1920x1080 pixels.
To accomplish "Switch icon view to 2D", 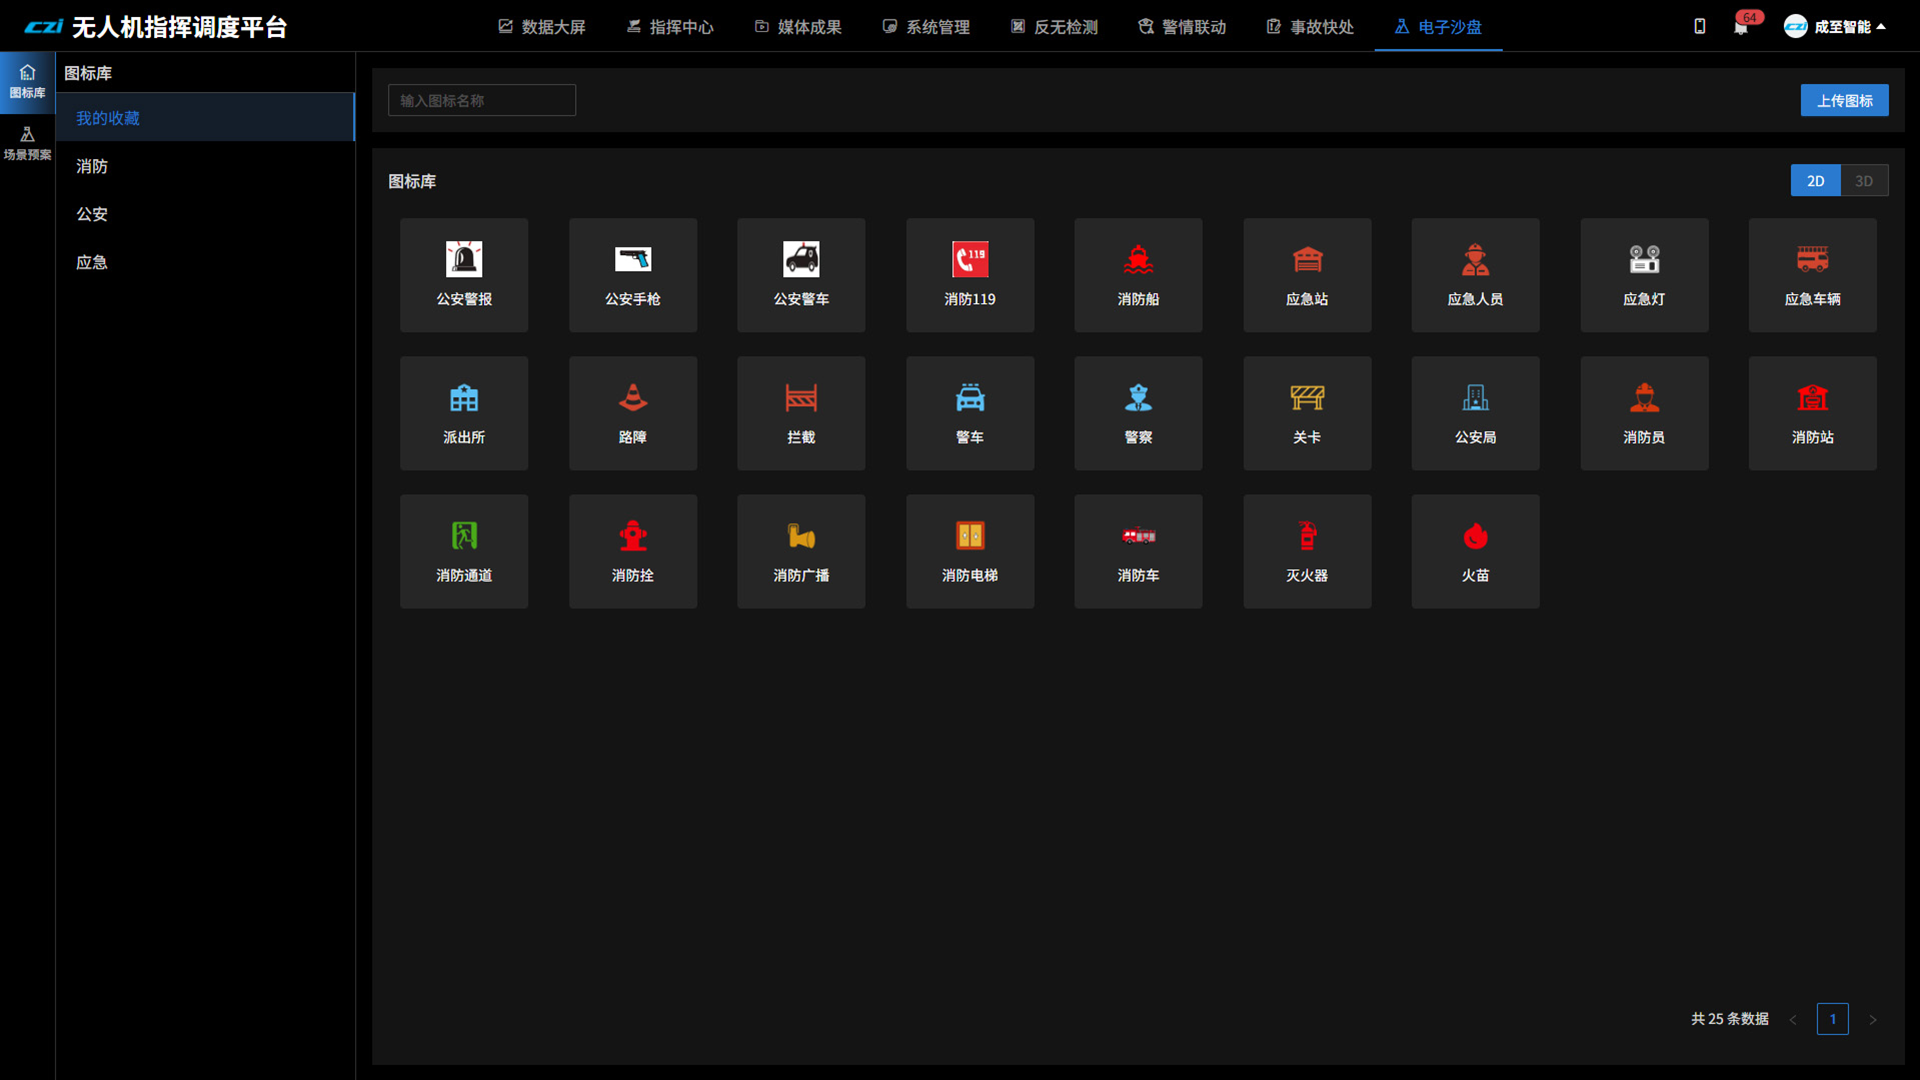I will (1815, 181).
